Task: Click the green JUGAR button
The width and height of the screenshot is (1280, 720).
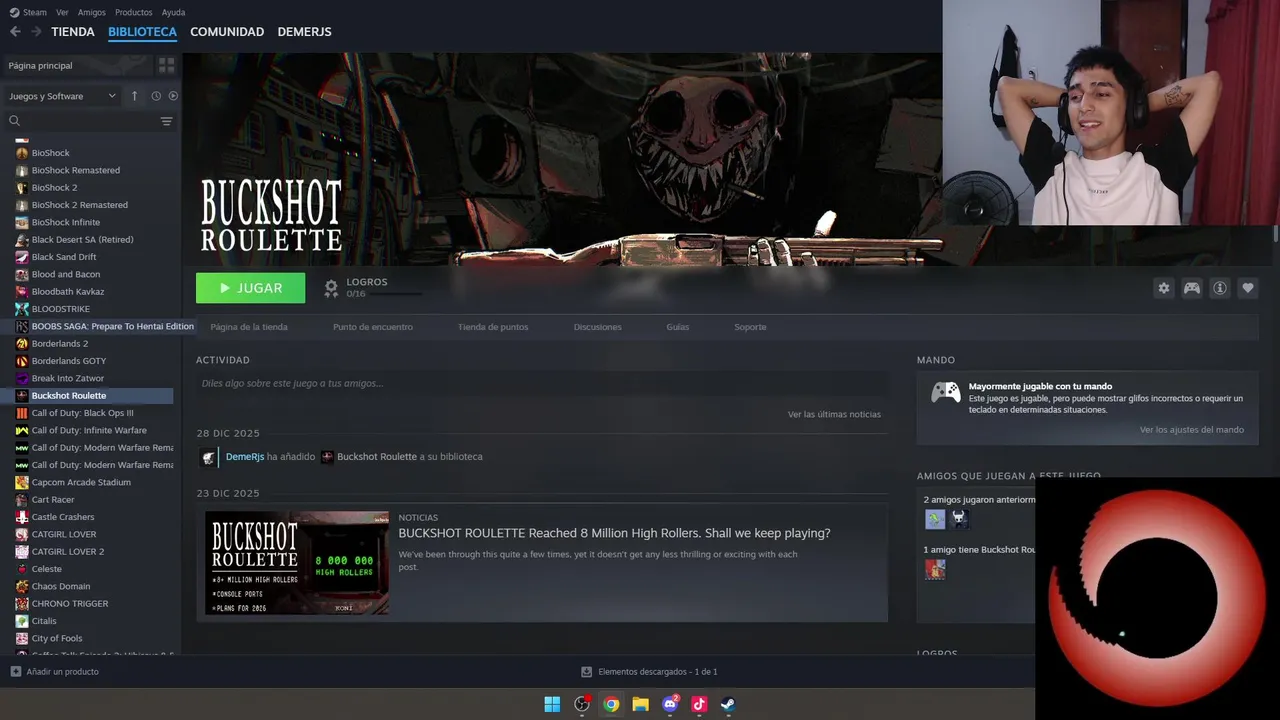Action: pos(251,288)
